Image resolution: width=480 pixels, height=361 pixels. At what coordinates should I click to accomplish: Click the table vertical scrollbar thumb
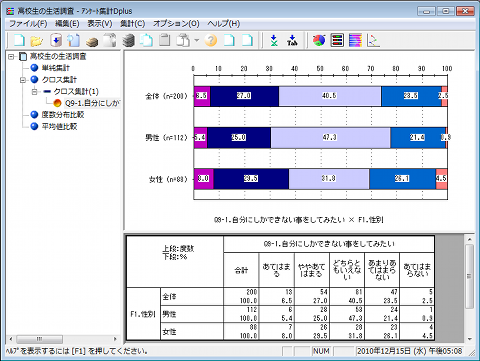tap(470, 276)
